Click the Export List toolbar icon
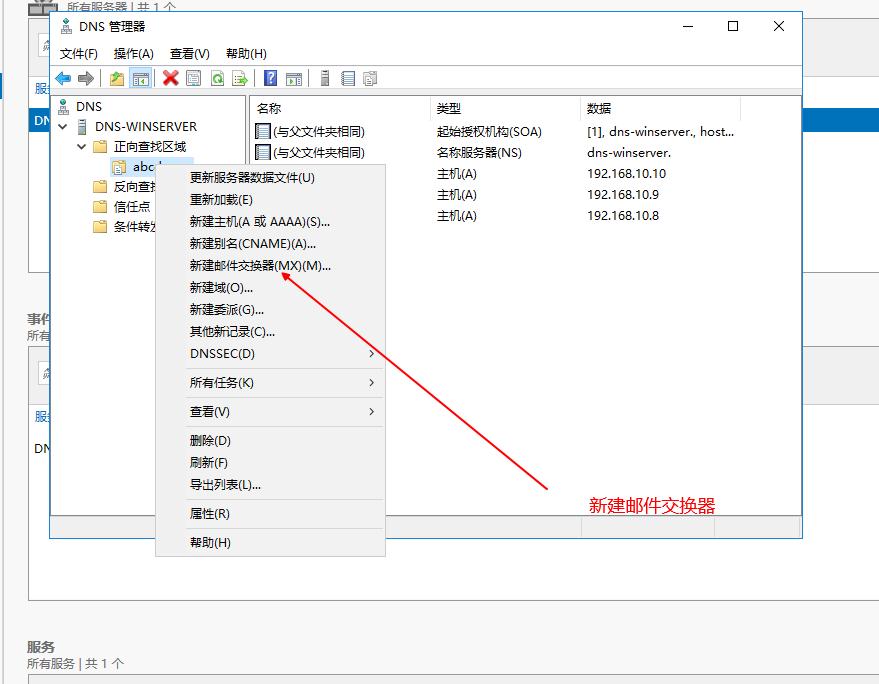 tap(240, 78)
